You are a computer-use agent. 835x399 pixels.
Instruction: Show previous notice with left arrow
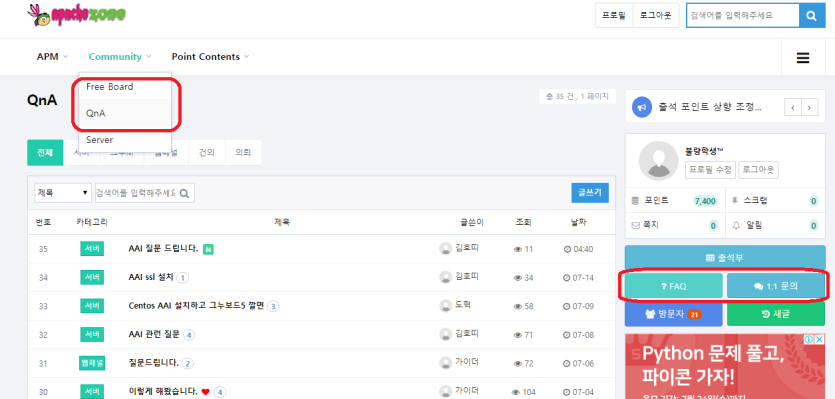pos(793,107)
